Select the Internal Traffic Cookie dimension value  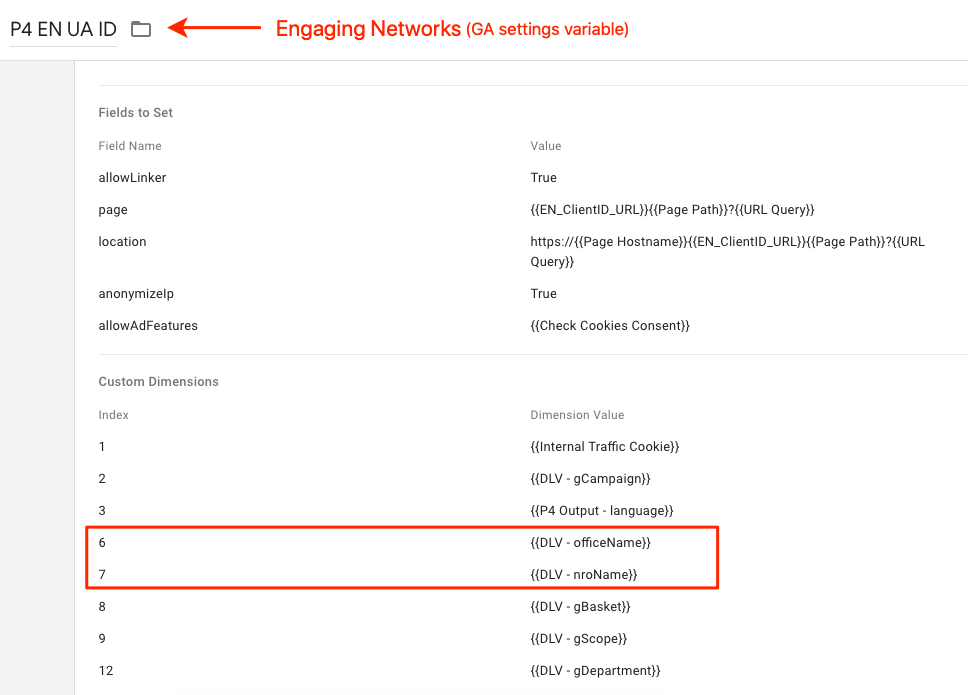tap(604, 447)
